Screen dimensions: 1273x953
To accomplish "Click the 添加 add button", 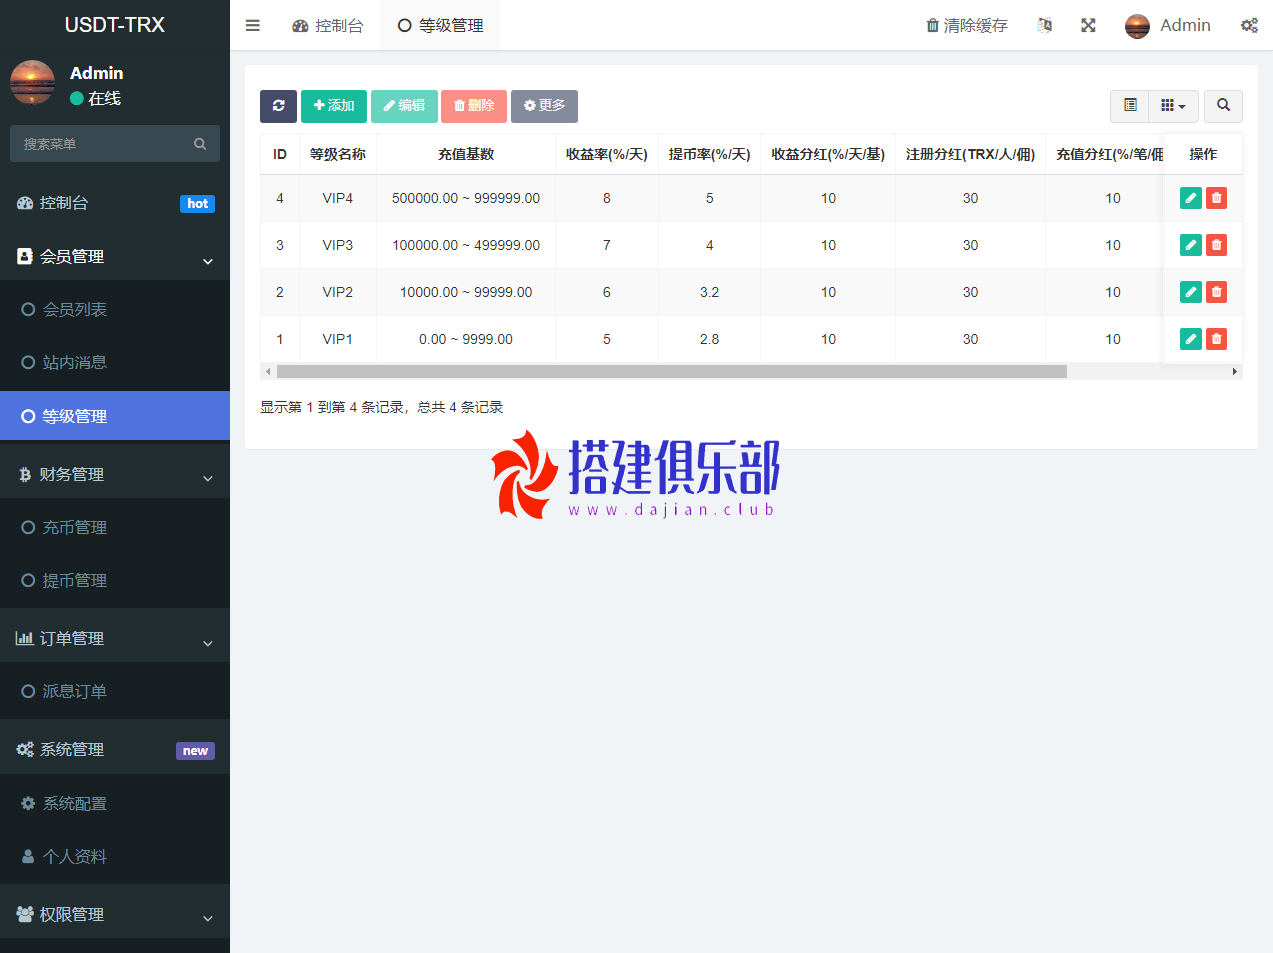I will pos(334,106).
